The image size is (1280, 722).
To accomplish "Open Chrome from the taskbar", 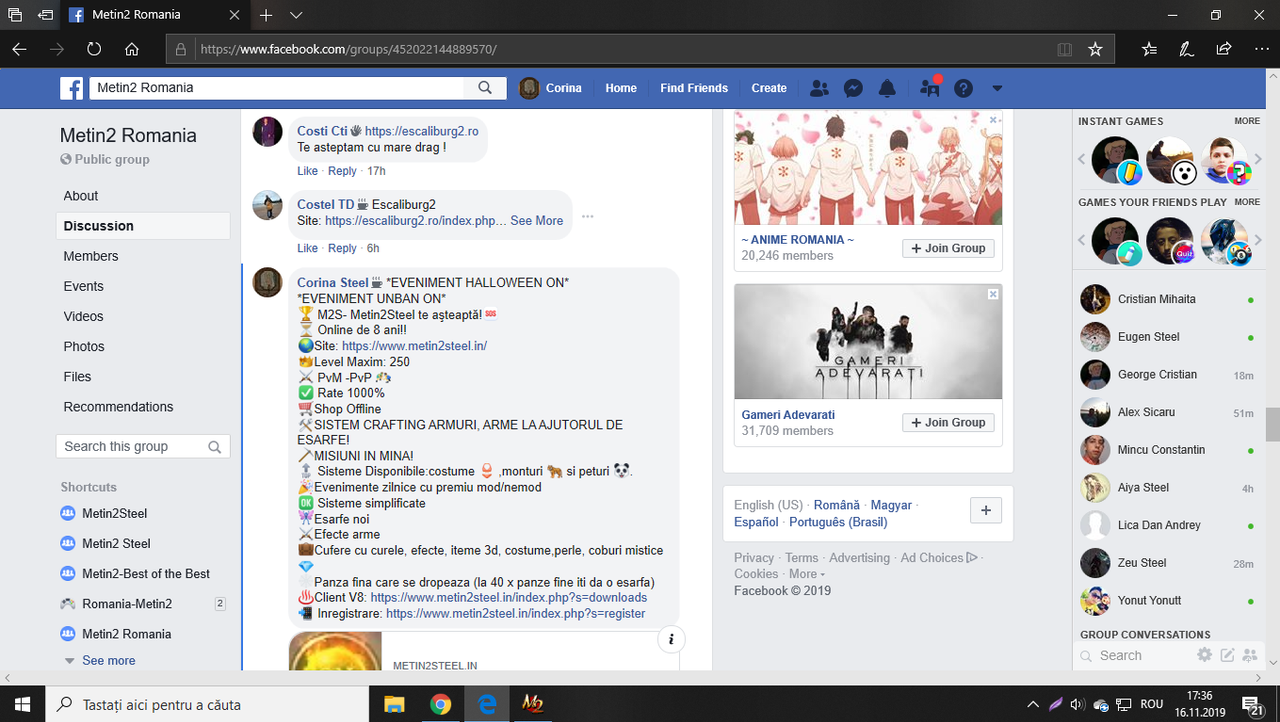I will tap(440, 704).
